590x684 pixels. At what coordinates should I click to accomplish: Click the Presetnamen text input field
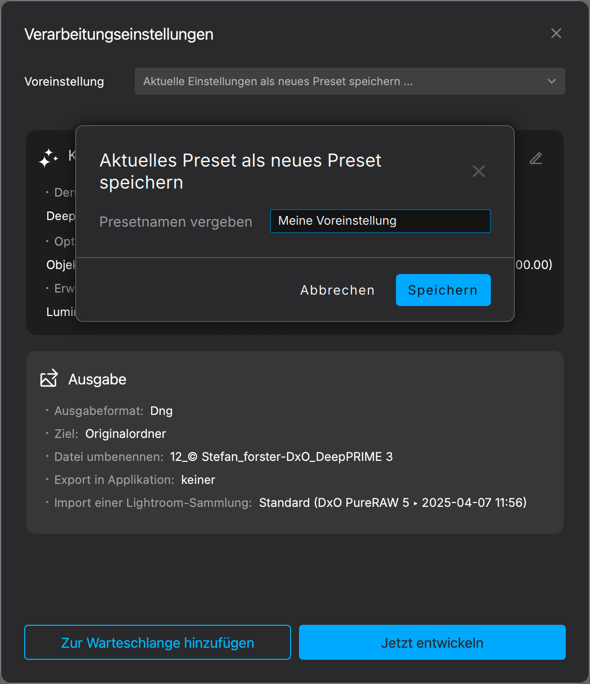(380, 221)
